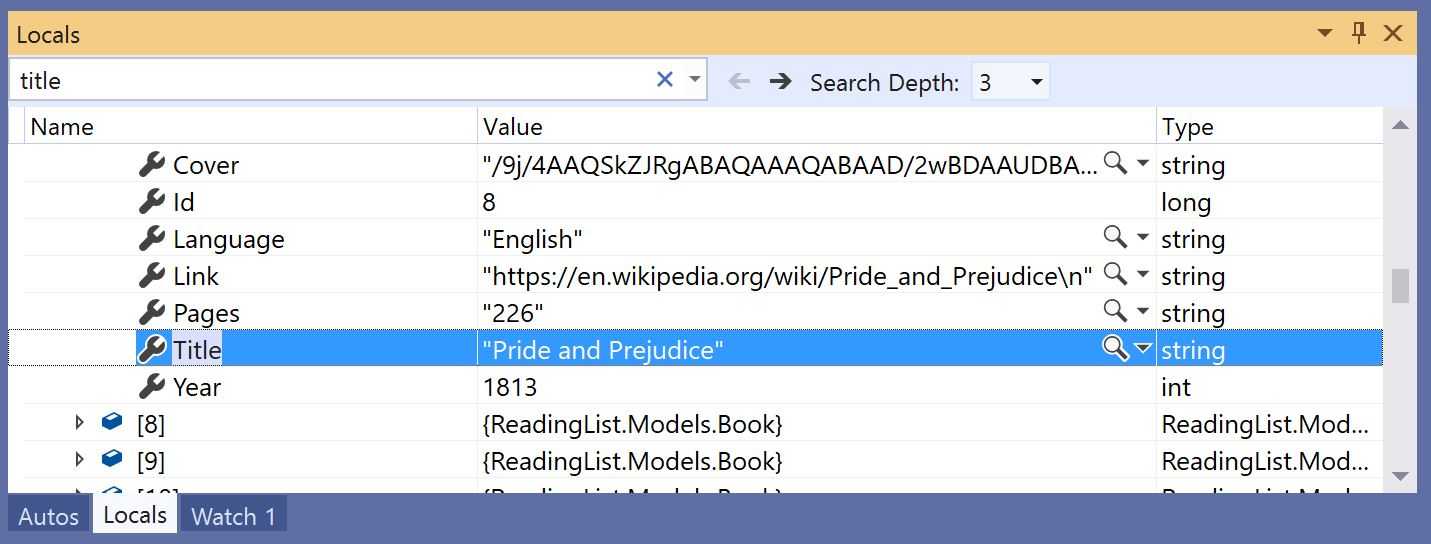Viewport: 1431px width, 544px height.
Task: Toggle the Locals window pin
Action: 1358,33
